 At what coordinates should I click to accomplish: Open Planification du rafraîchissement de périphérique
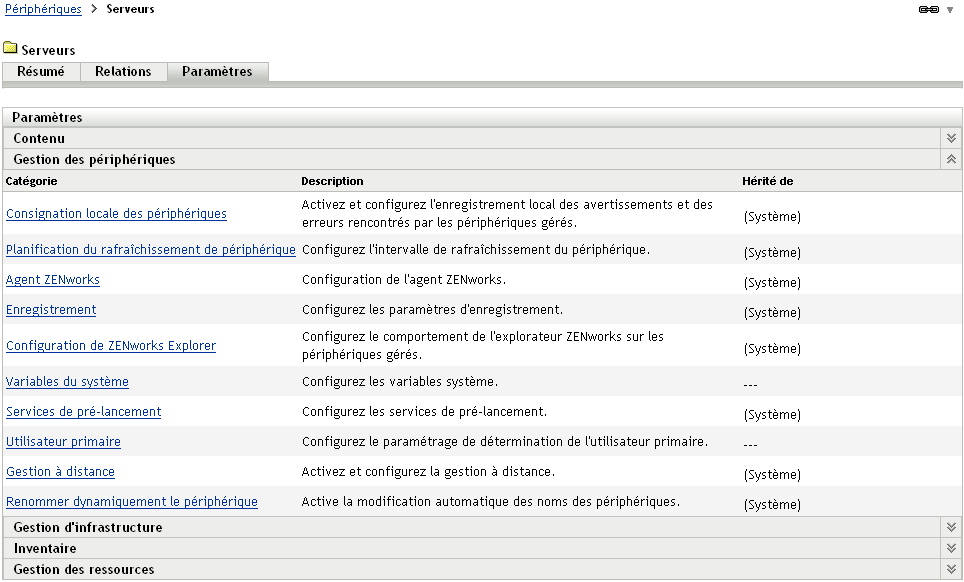point(150,250)
